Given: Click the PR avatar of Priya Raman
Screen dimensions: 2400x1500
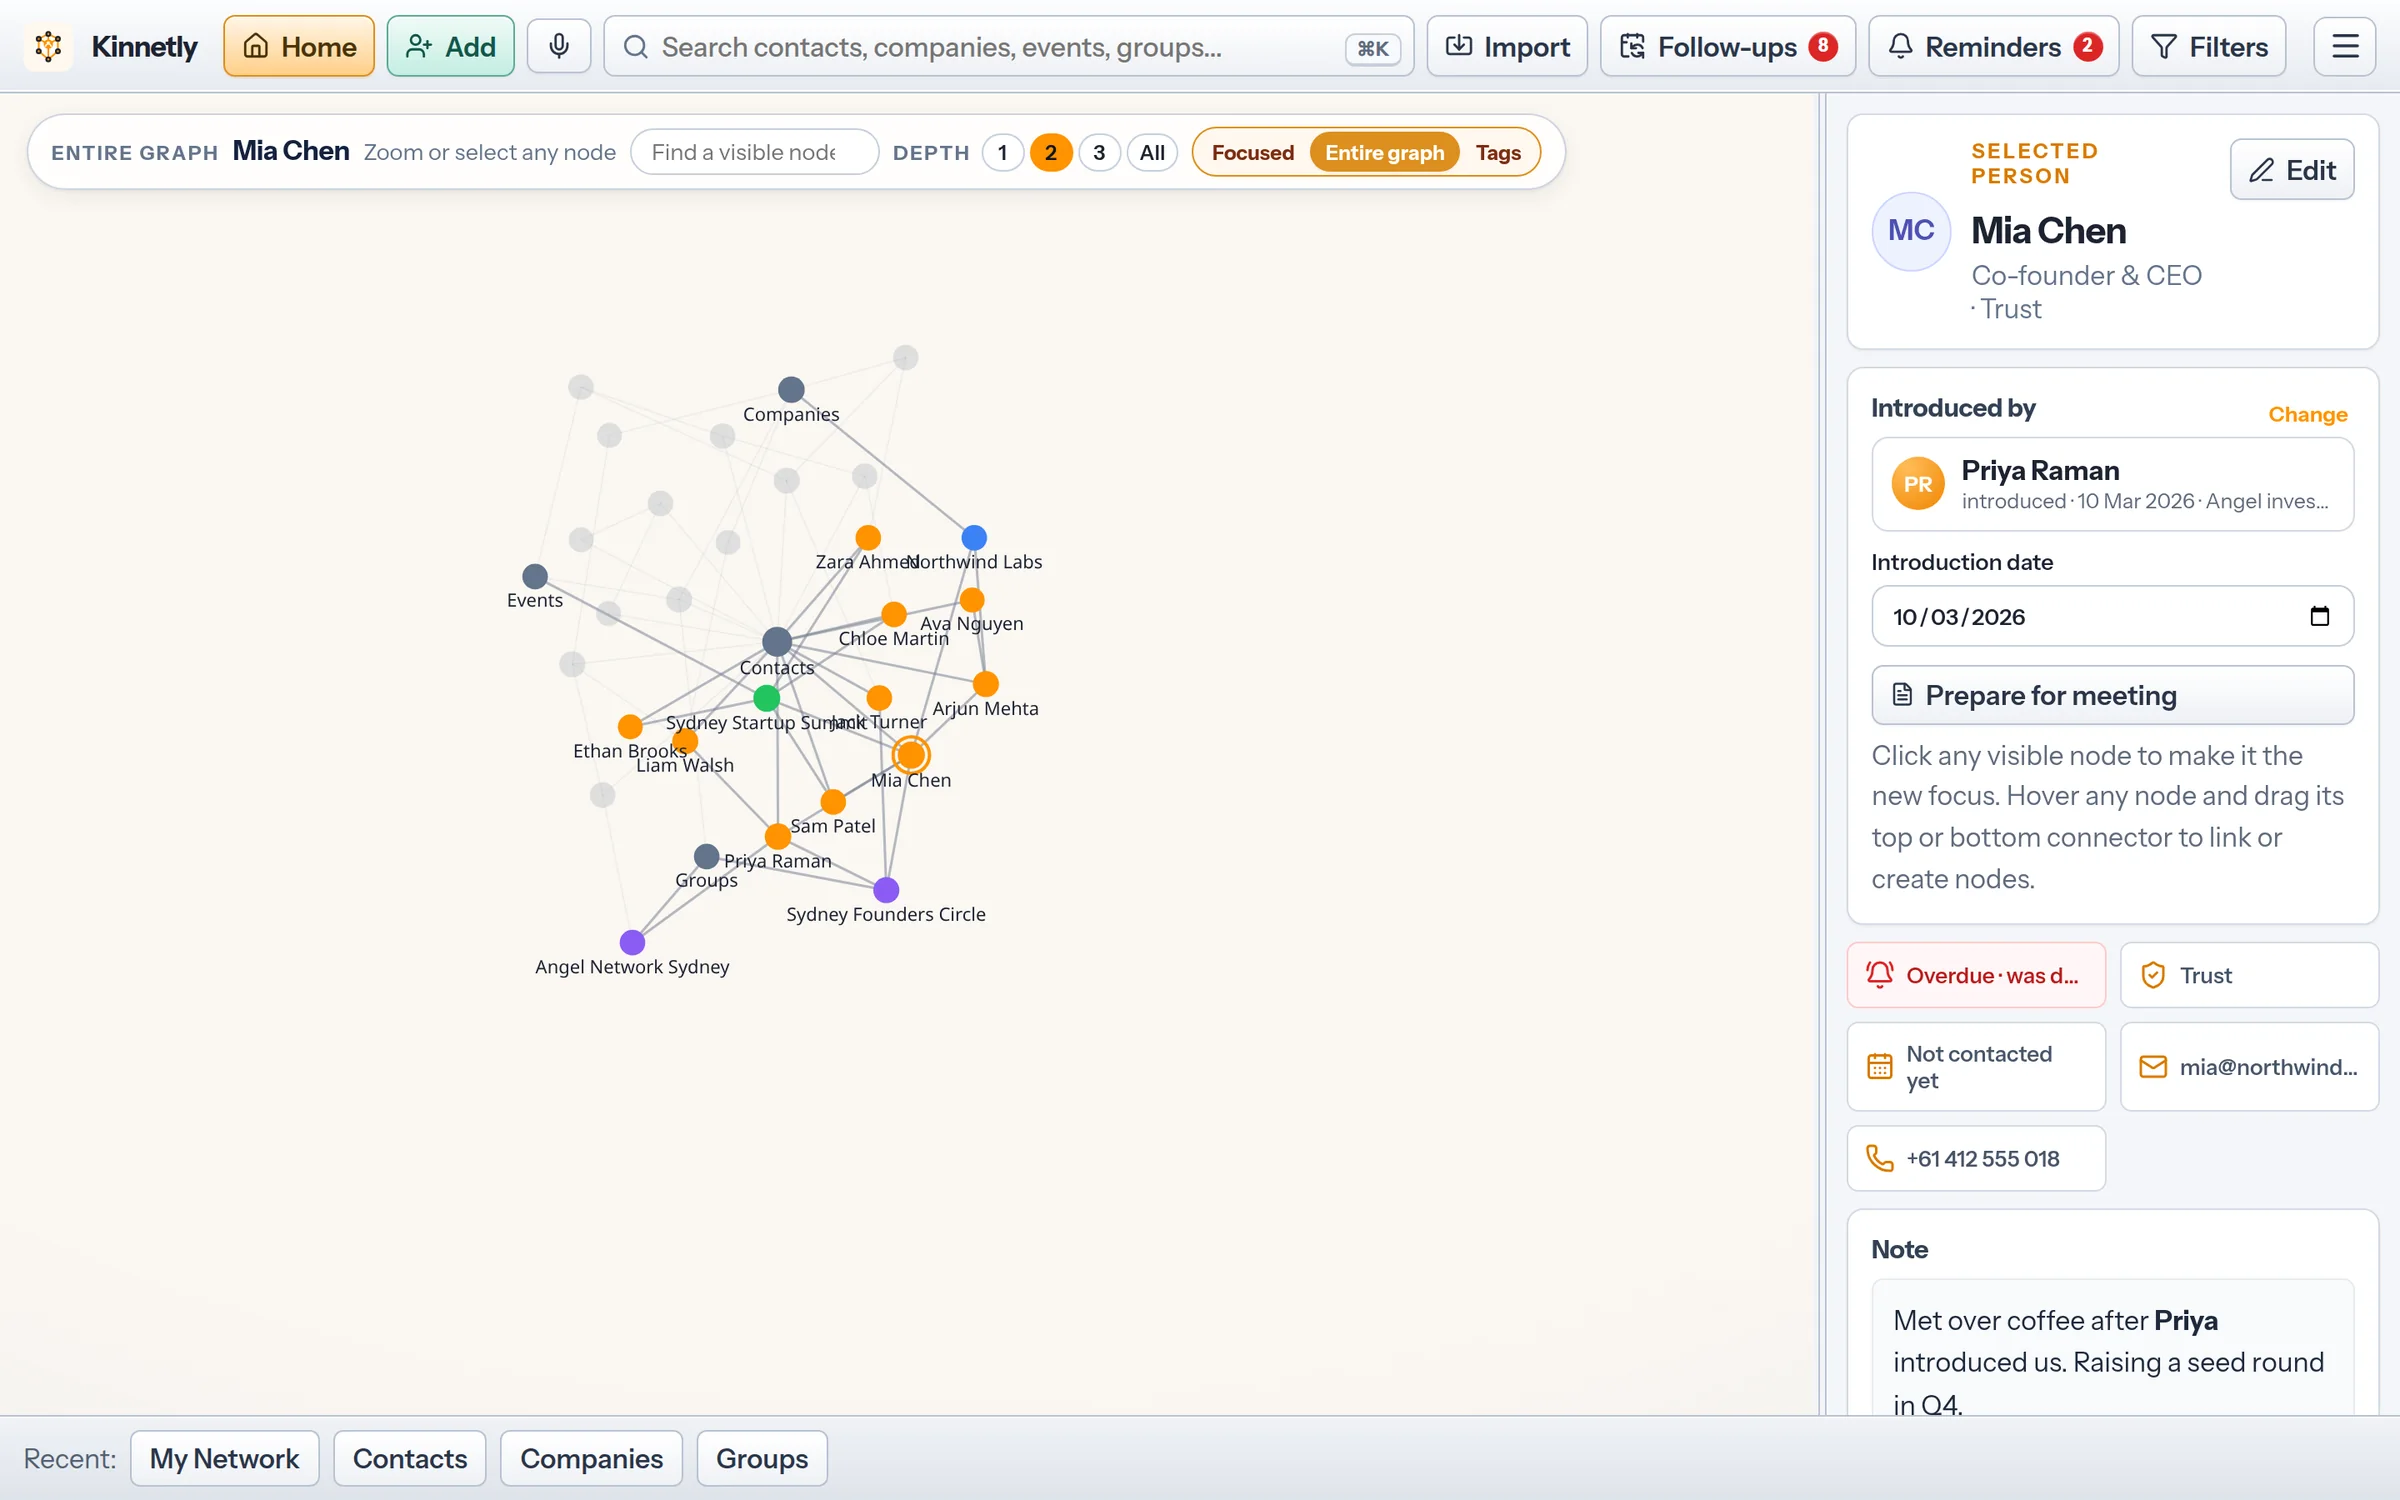Looking at the screenshot, I should coord(1918,484).
